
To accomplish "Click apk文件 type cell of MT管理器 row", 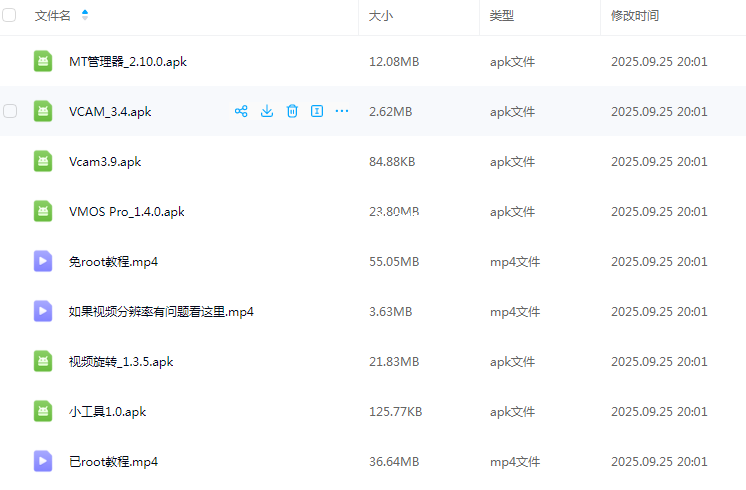I will click(x=512, y=62).
